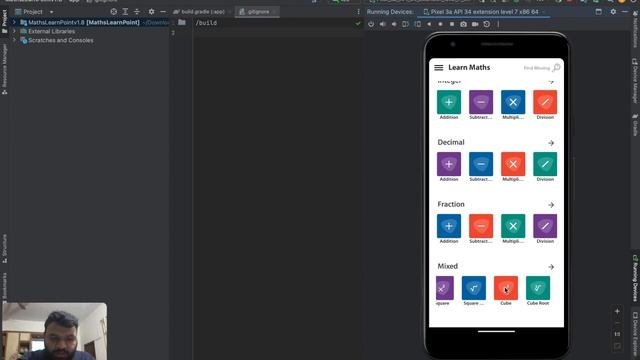Open Decimal Division green tile
This screenshot has width=640, height=360.
(545, 164)
